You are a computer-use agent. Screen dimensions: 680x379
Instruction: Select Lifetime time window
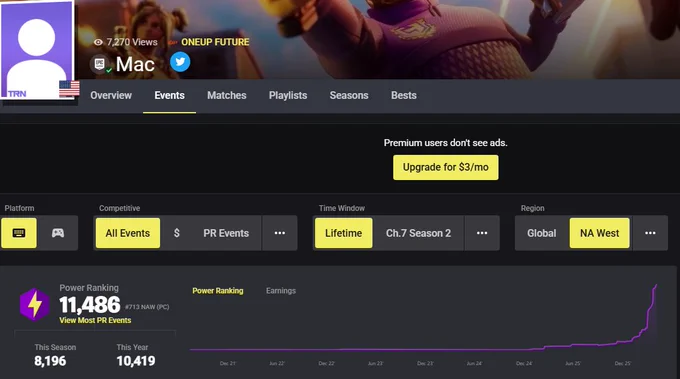pos(343,233)
